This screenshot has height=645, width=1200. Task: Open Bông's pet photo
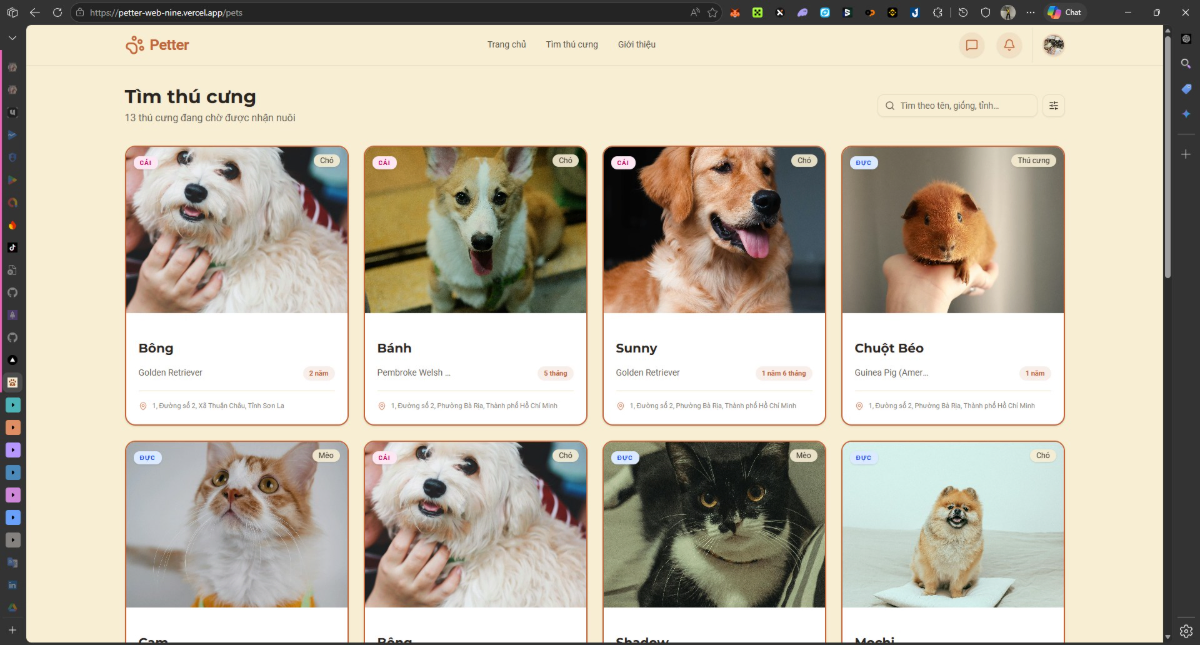pos(237,230)
